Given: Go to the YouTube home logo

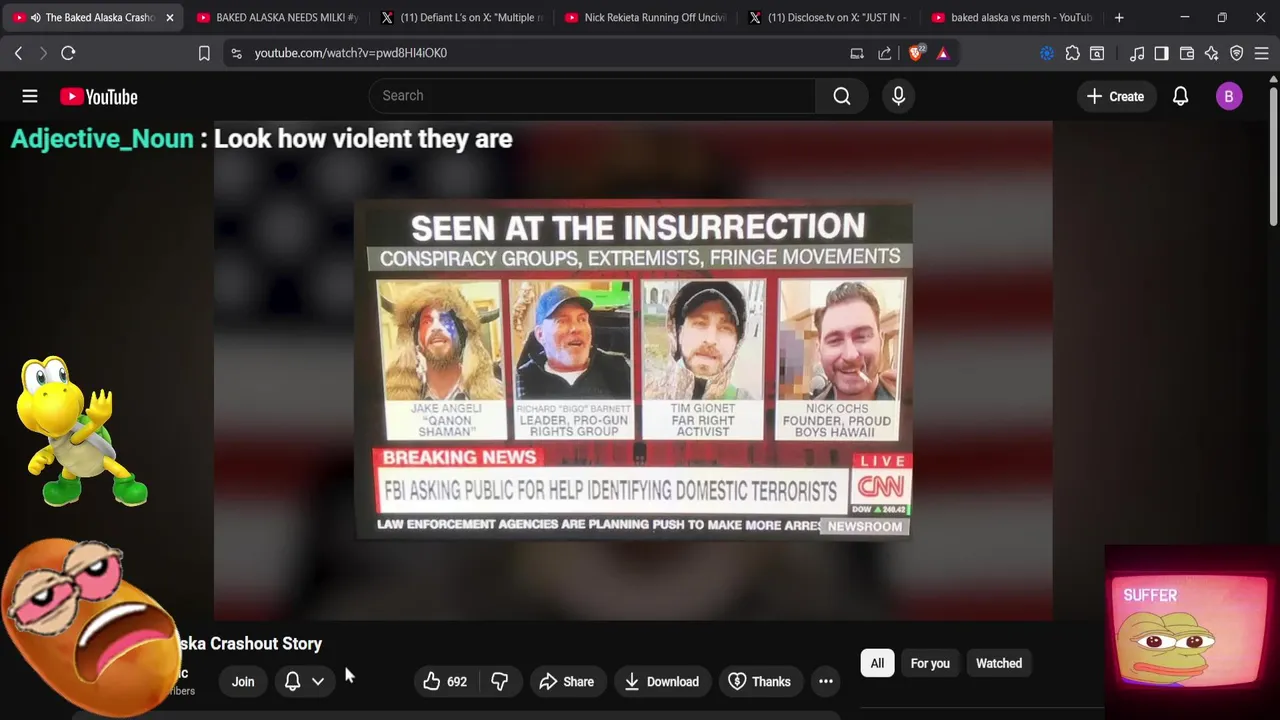Looking at the screenshot, I should 98,96.
